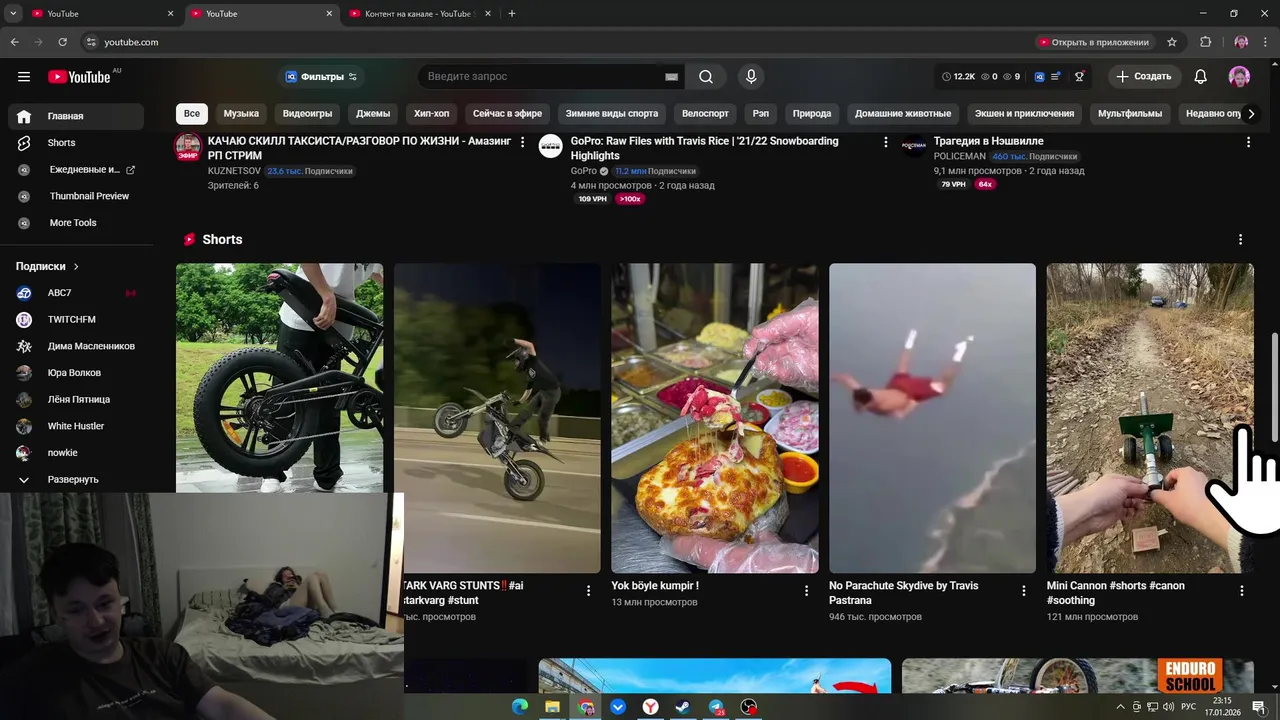Open the on-screen keyboard in search box

point(671,77)
